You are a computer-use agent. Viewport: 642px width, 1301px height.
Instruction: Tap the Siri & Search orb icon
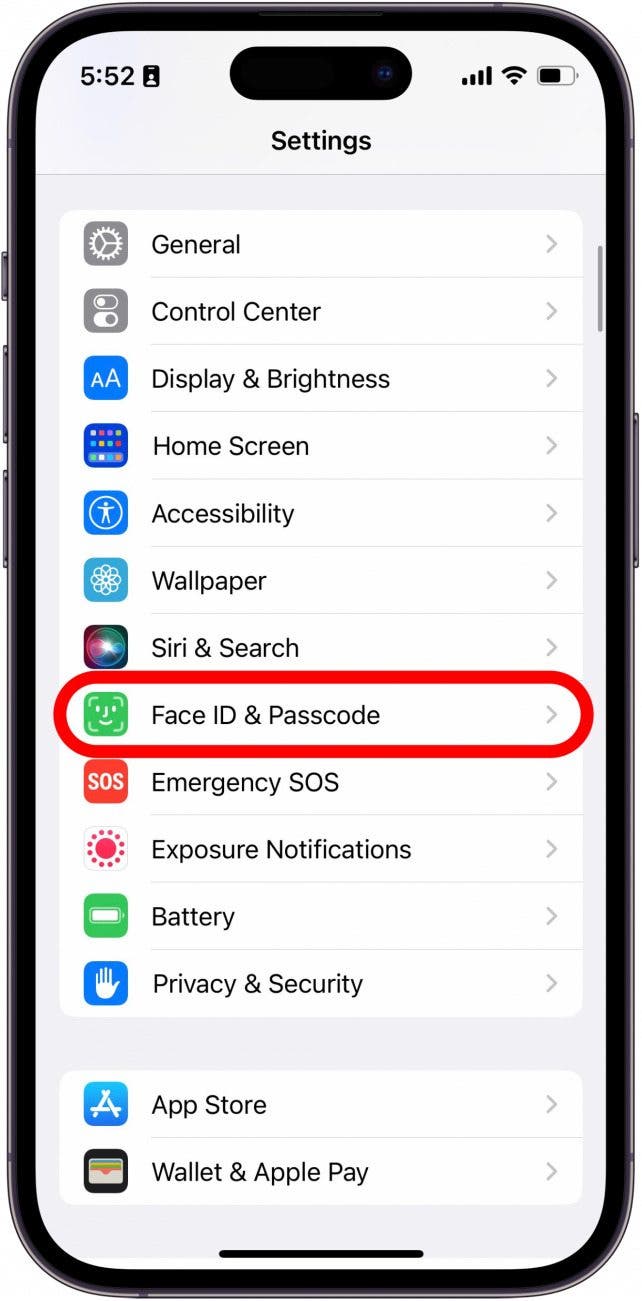click(x=105, y=647)
